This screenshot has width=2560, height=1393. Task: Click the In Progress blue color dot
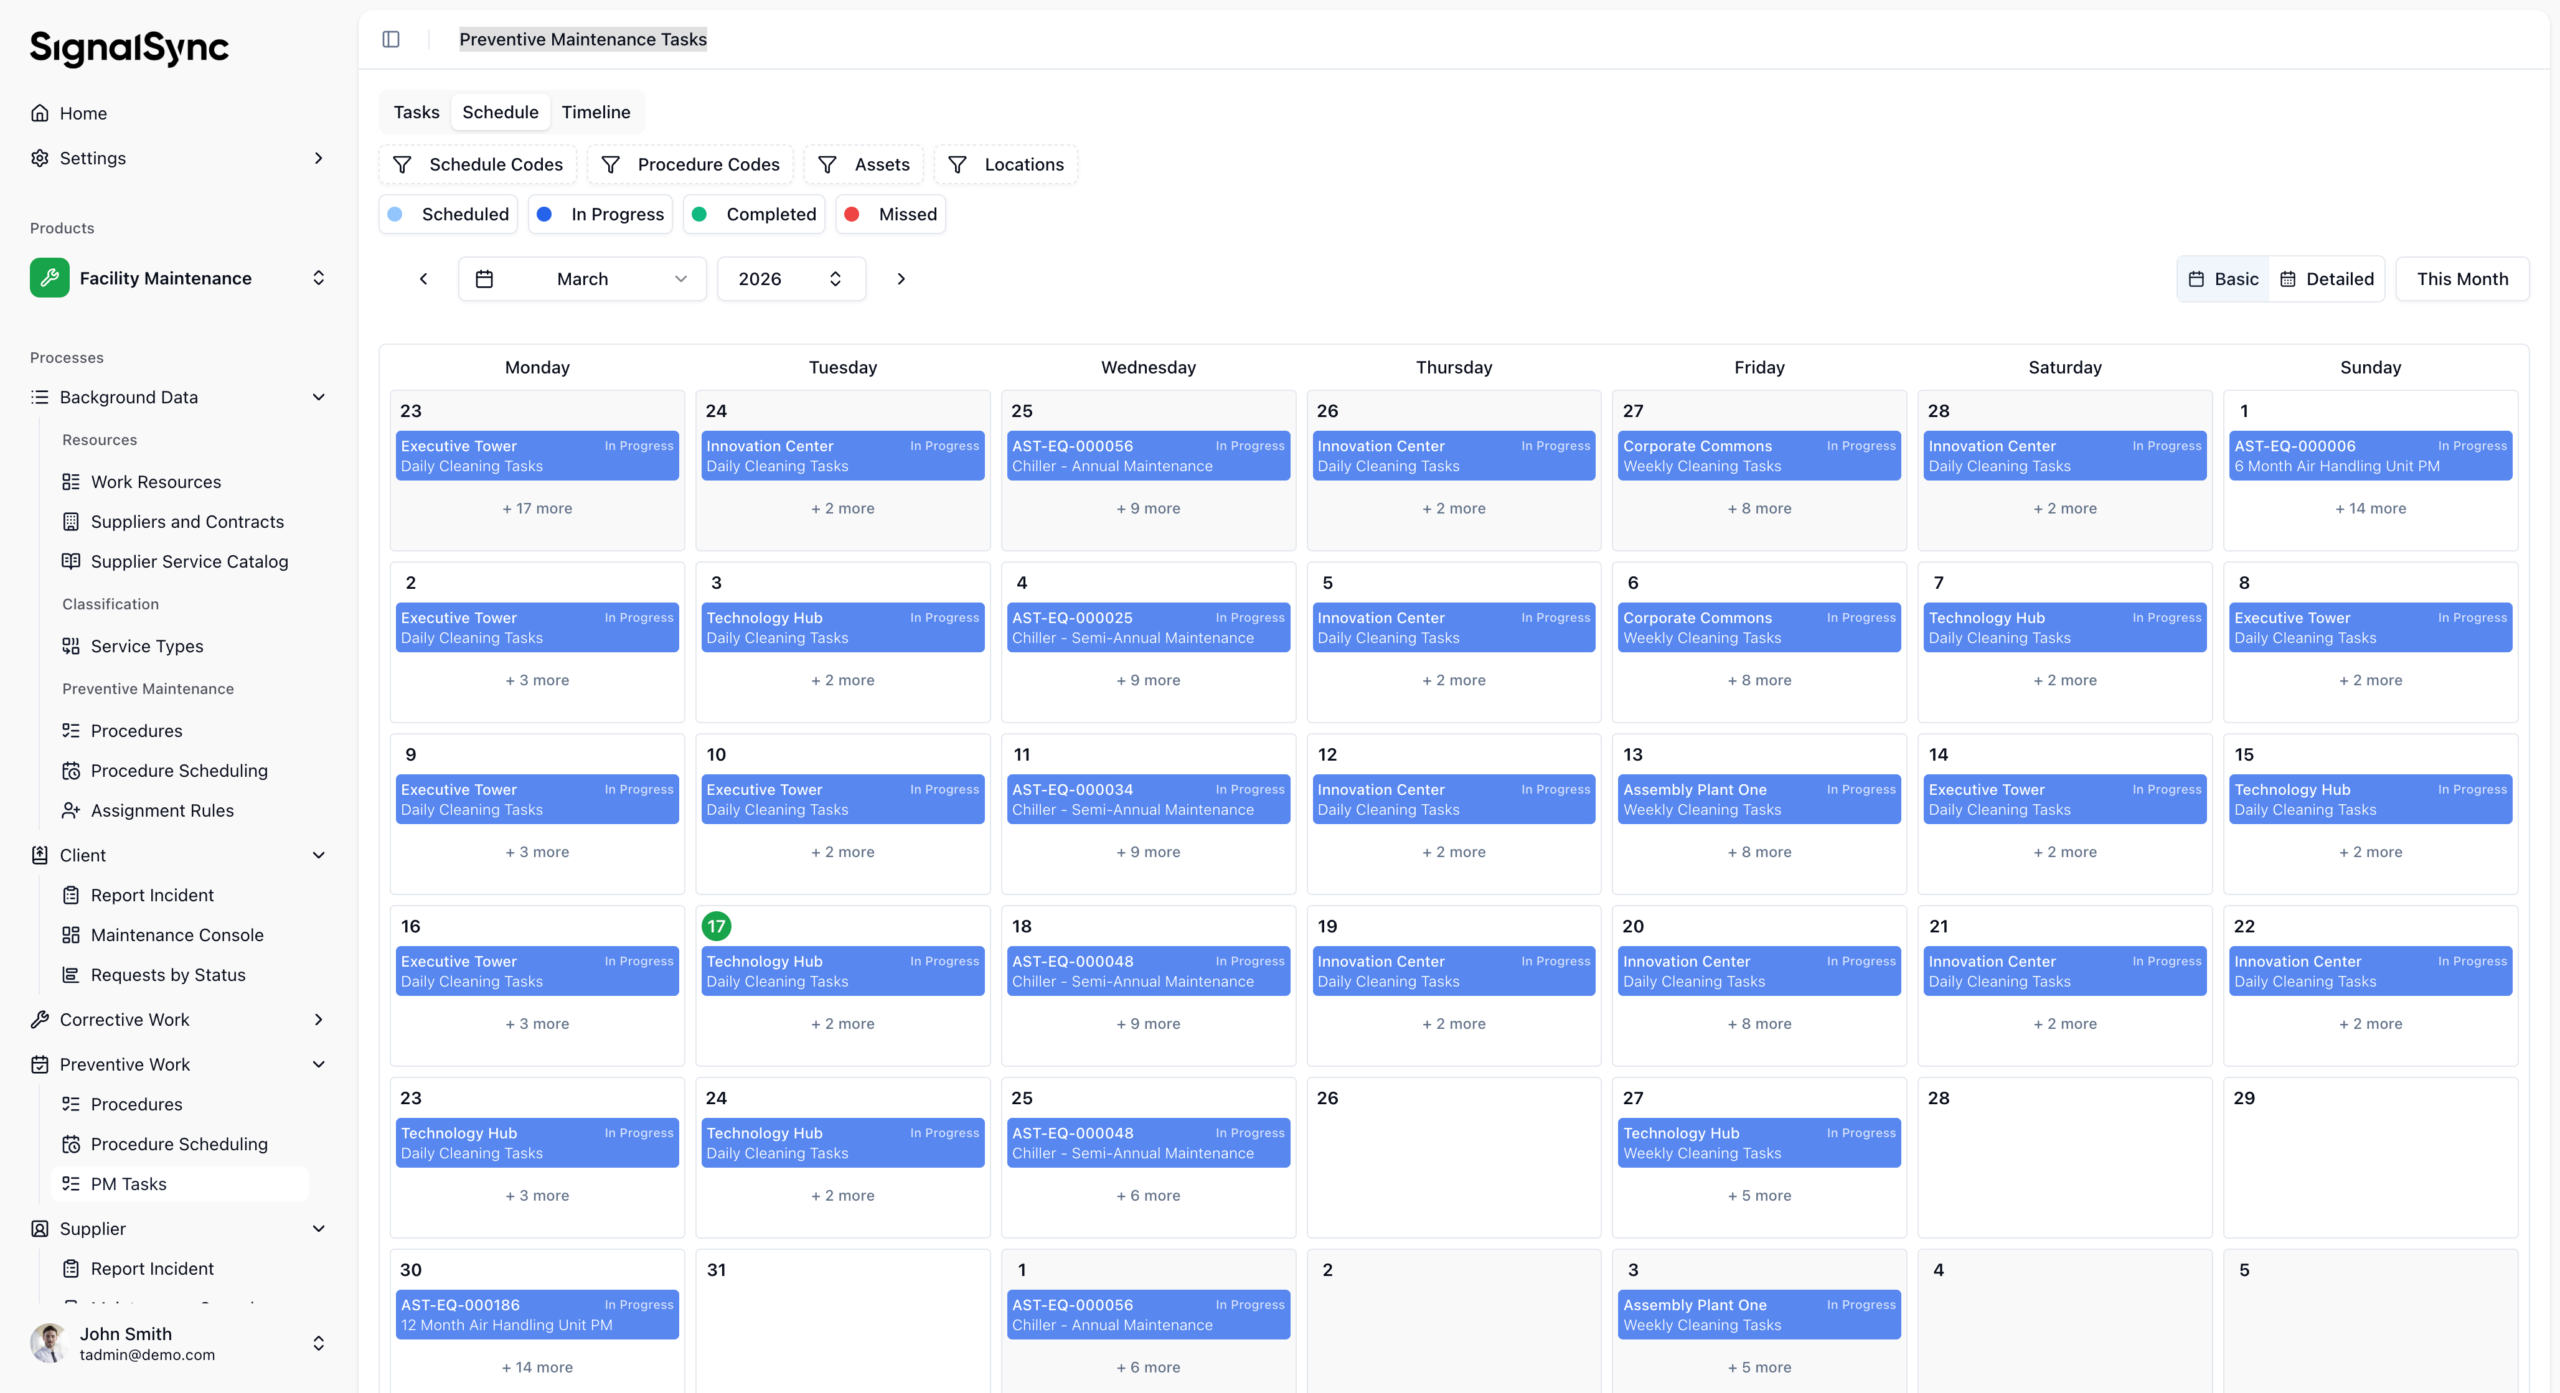click(544, 214)
